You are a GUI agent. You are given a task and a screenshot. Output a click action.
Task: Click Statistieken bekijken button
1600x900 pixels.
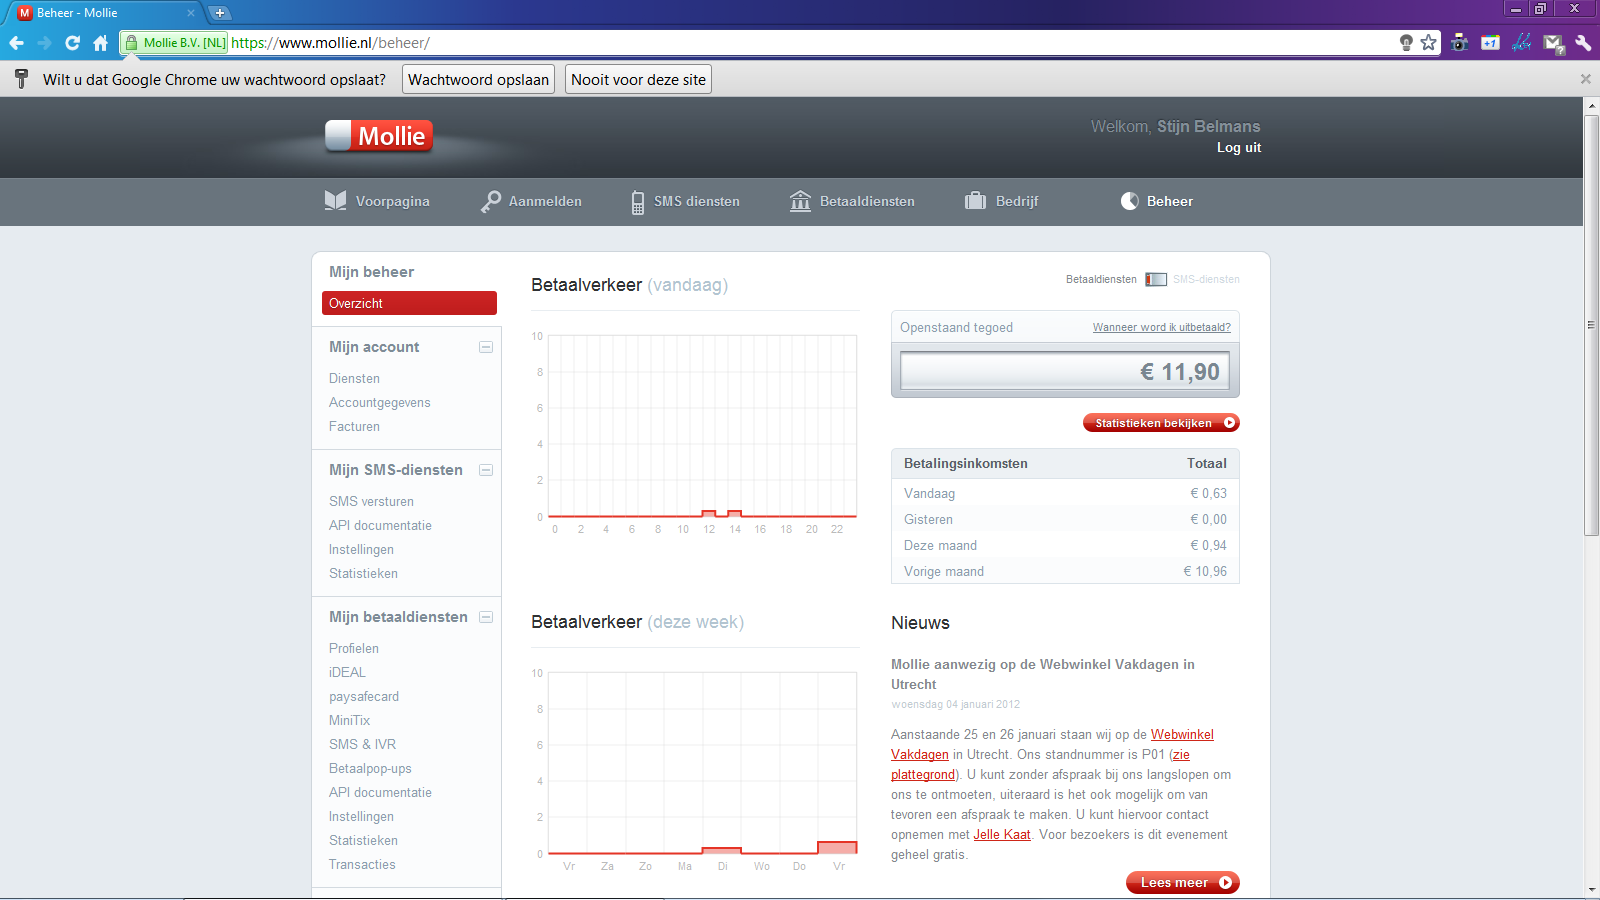coord(1161,423)
